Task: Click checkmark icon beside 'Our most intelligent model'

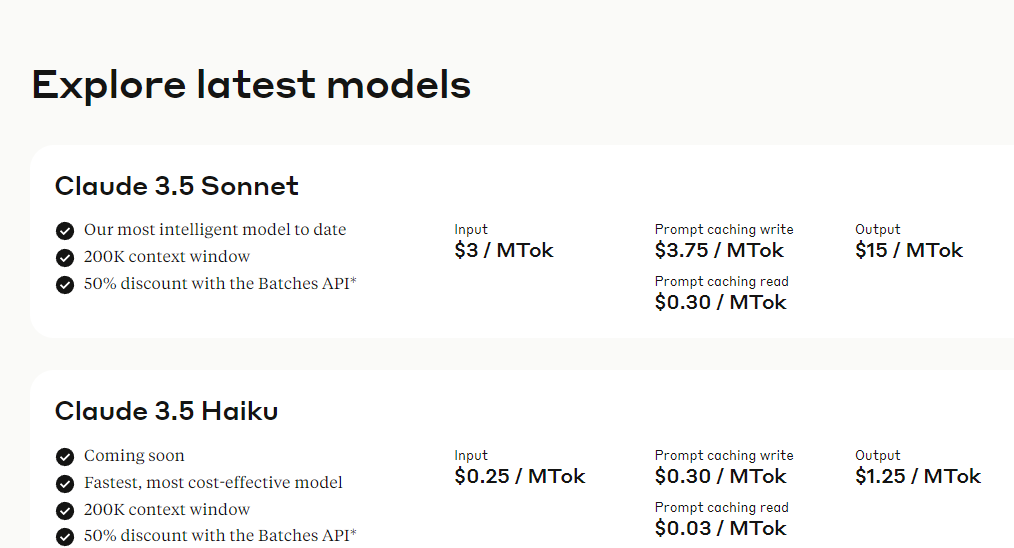Action: 65,230
